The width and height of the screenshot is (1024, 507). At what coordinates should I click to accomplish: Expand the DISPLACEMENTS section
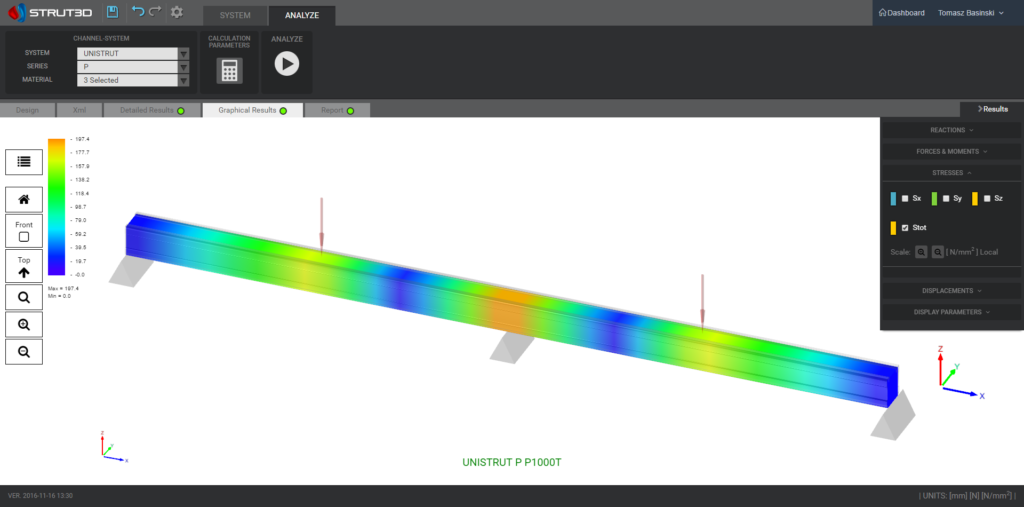click(952, 291)
